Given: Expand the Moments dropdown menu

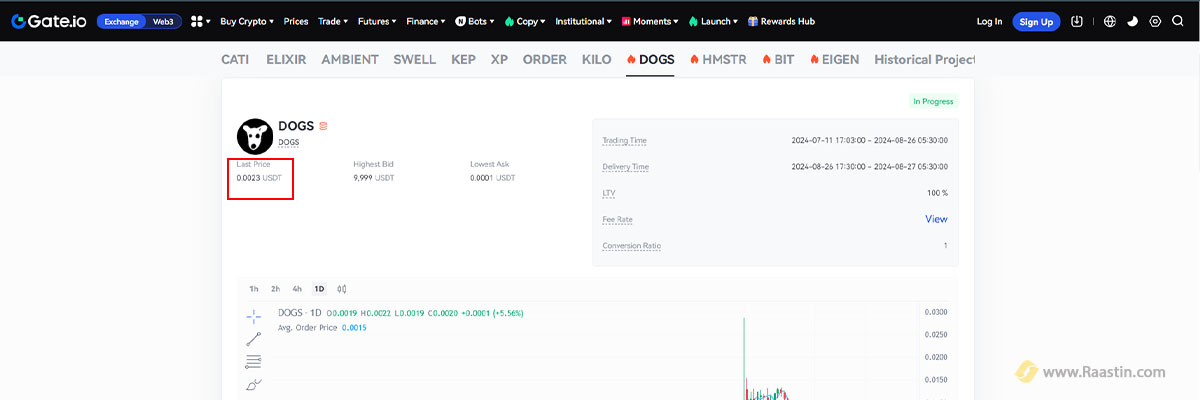Looking at the screenshot, I should 651,21.
